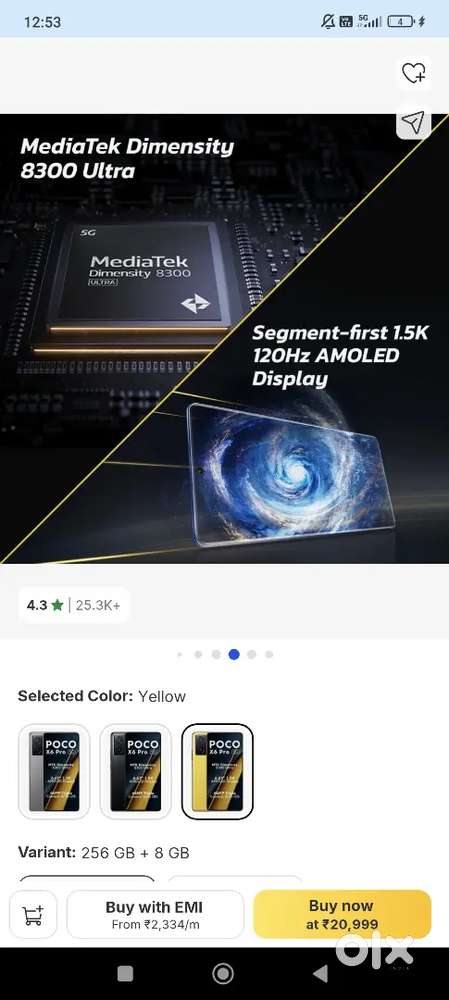
Task: Go to the third carousel image dot
Action: [x=216, y=654]
